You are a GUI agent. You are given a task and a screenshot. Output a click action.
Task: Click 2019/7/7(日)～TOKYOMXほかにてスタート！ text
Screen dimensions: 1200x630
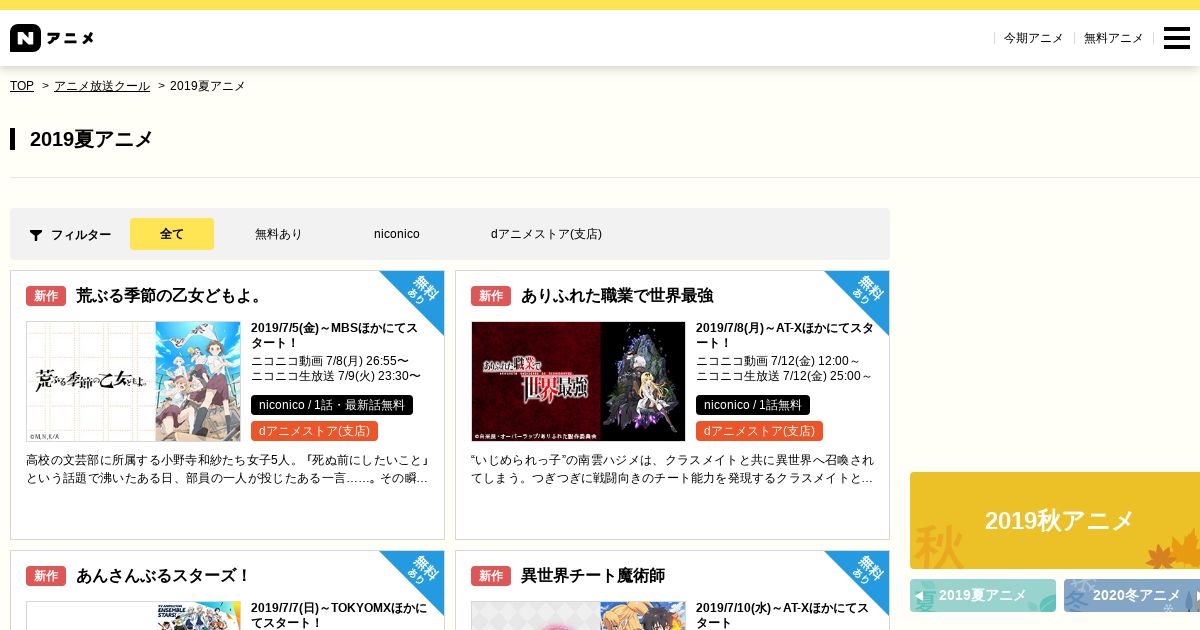pyautogui.click(x=339, y=615)
